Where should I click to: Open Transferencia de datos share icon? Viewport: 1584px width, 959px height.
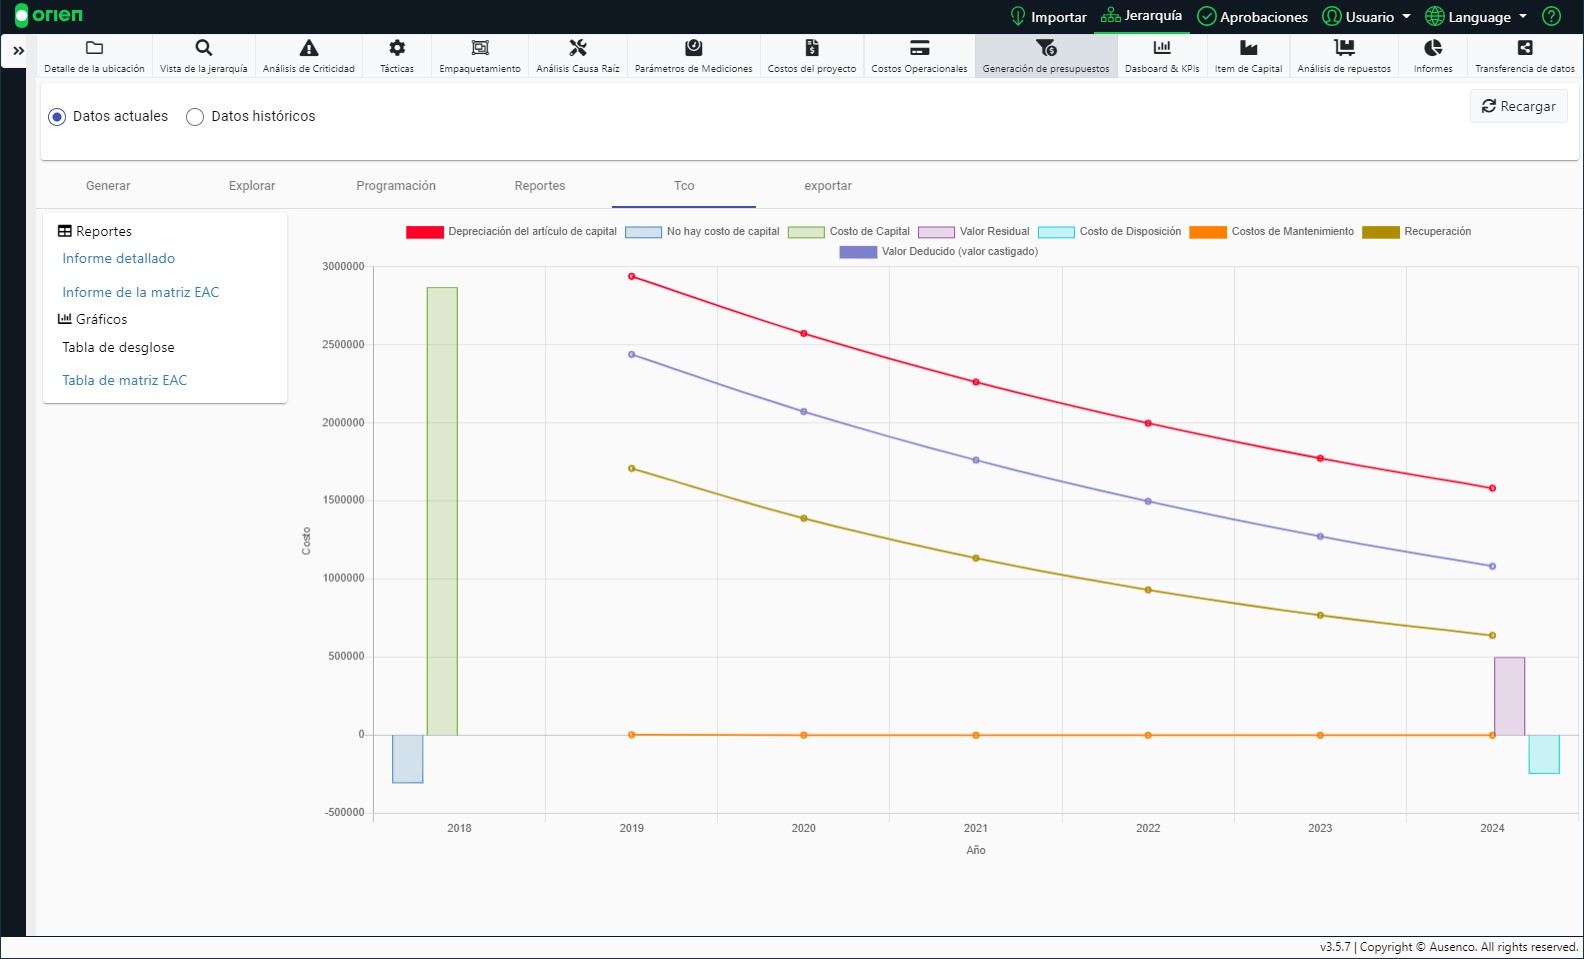coord(1524,48)
